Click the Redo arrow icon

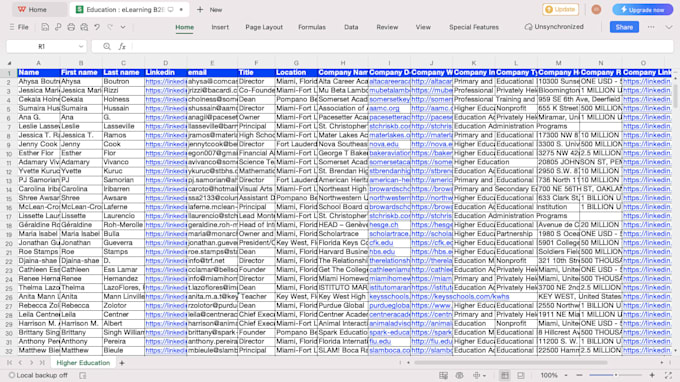coord(110,27)
